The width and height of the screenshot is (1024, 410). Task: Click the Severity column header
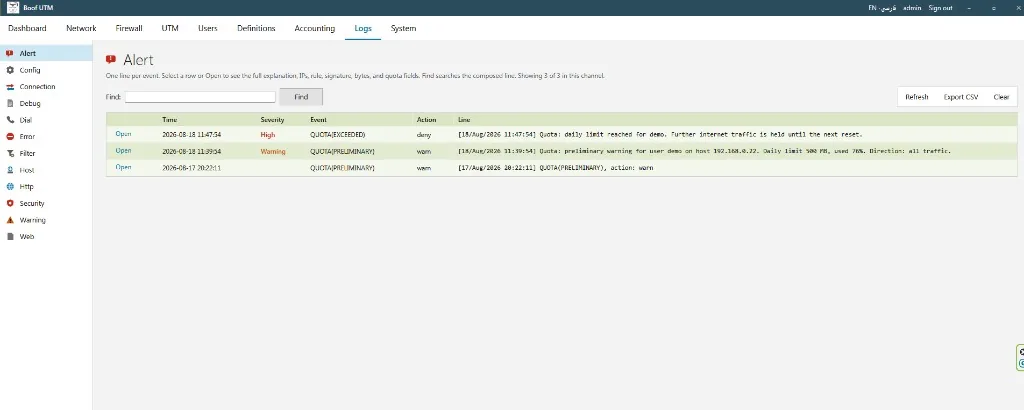pyautogui.click(x=272, y=119)
